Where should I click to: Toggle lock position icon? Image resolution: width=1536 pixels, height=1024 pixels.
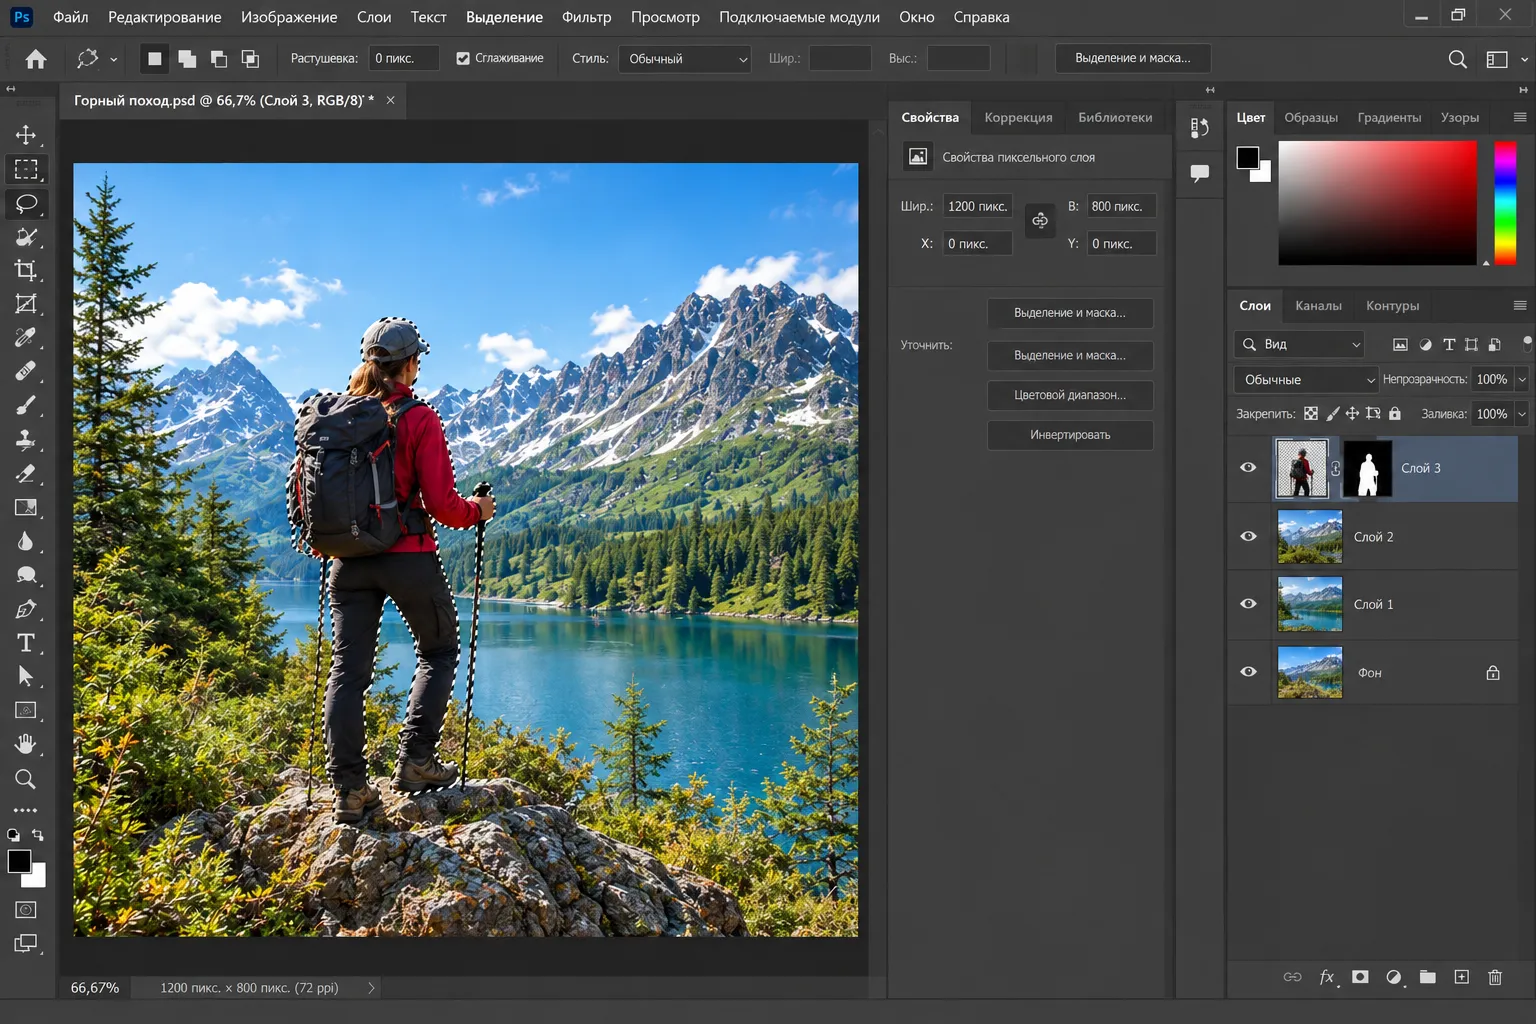pos(1352,413)
